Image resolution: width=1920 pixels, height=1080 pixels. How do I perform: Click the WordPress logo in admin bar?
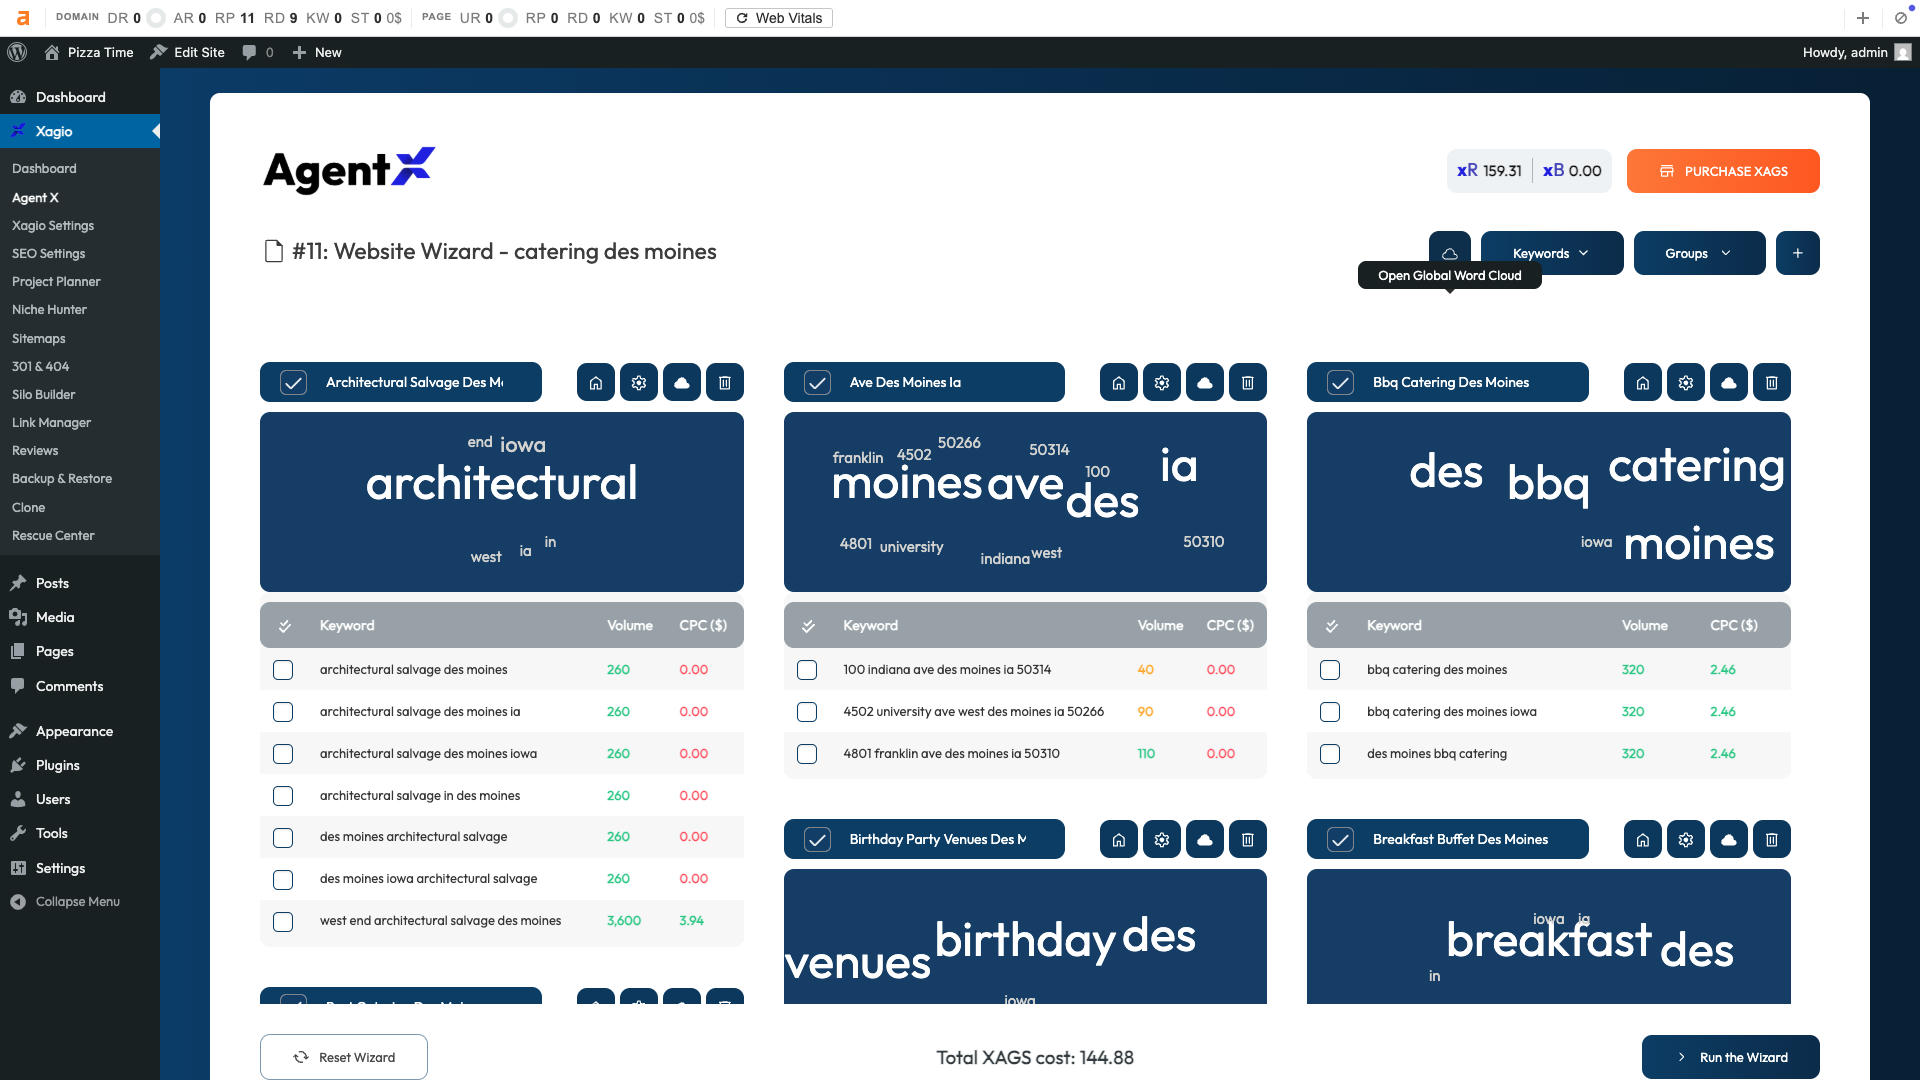click(17, 52)
